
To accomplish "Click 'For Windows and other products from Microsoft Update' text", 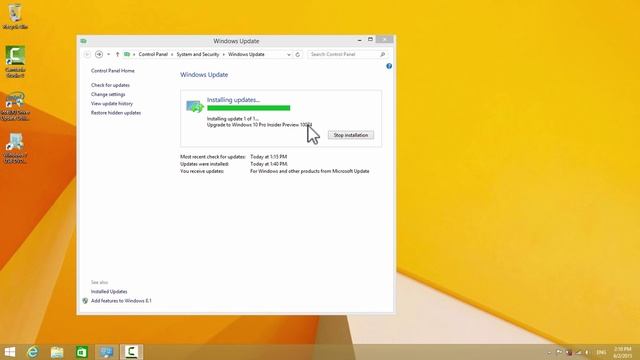I will 309,171.
